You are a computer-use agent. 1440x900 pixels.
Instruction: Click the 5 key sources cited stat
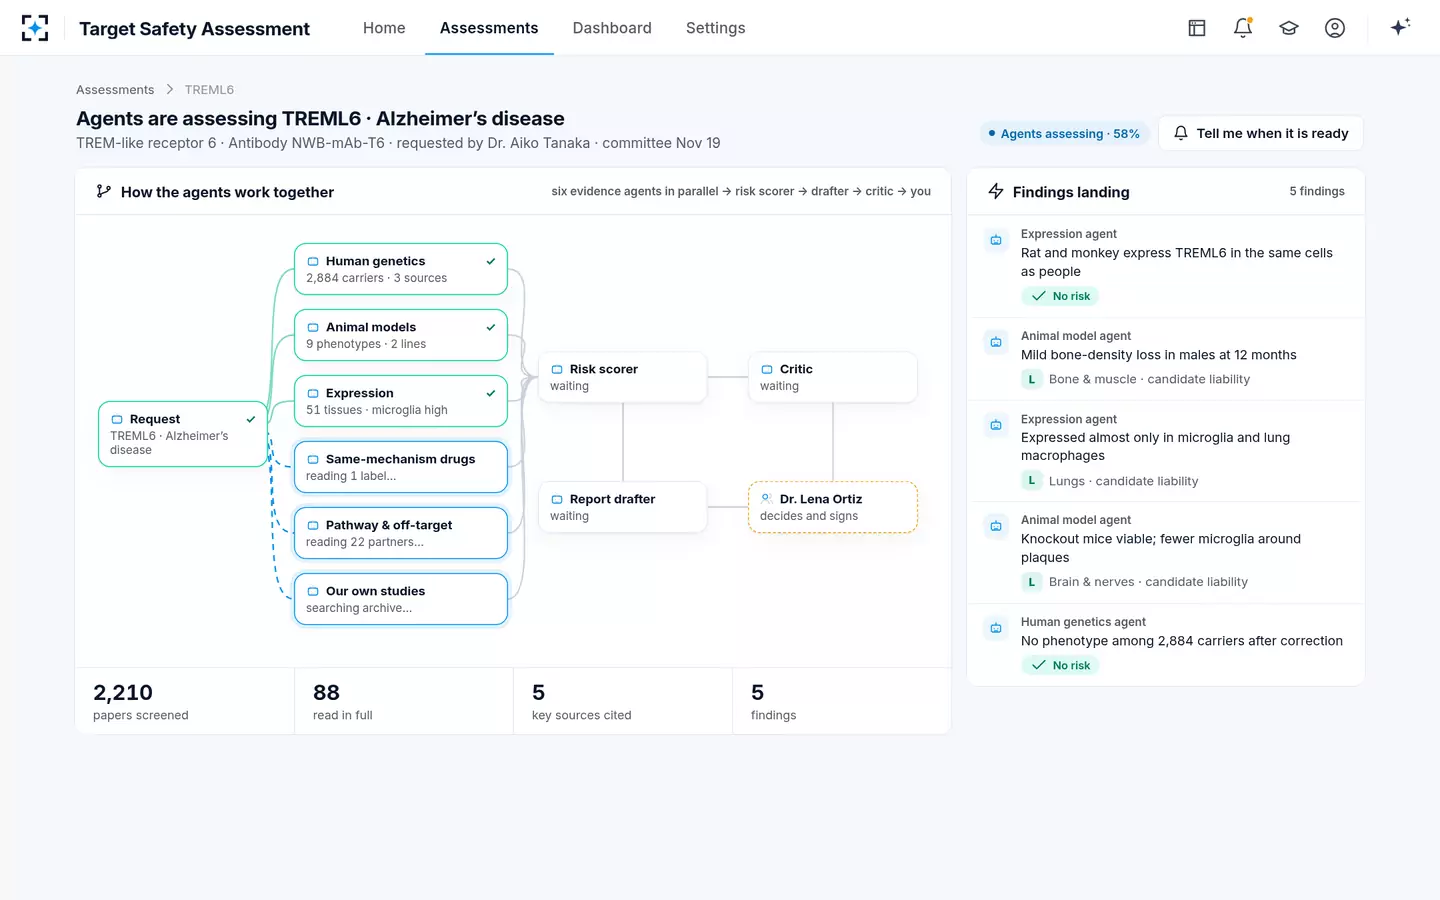(623, 701)
